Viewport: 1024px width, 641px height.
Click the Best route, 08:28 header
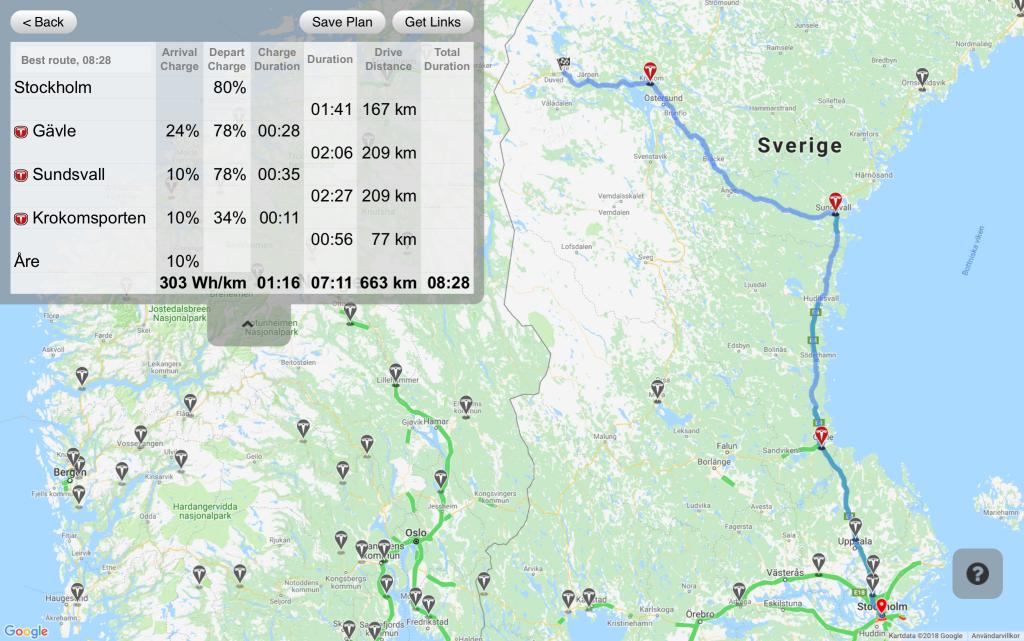tap(66, 60)
